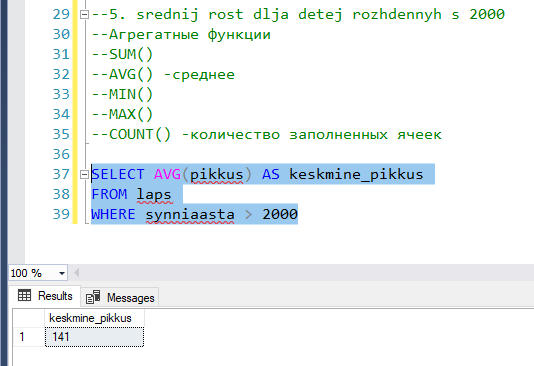534x366 pixels.
Task: Click the alias keskmine_pikkus in line 37
Action: (356, 174)
